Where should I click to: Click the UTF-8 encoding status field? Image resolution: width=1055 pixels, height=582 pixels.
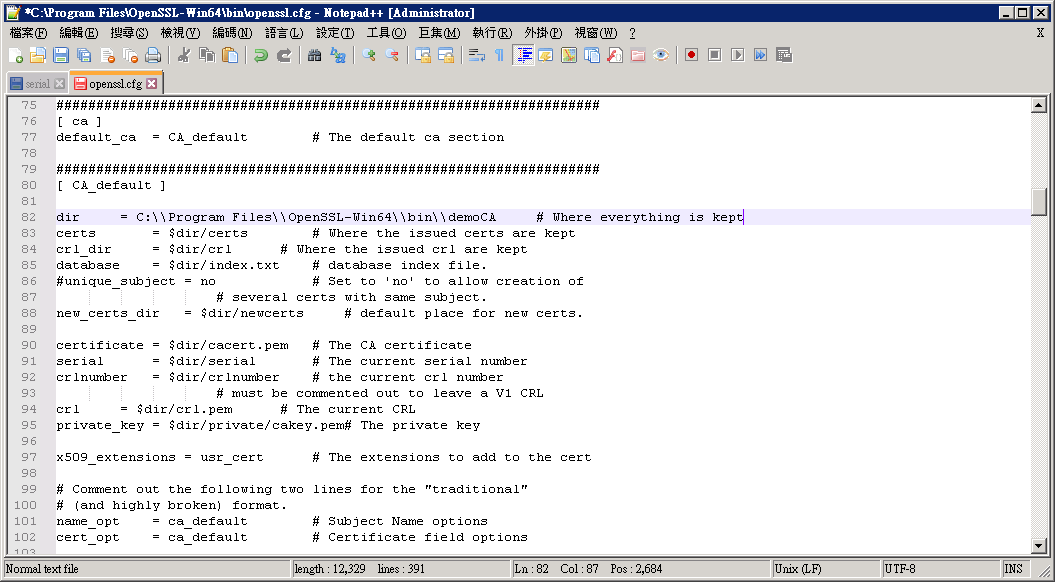coord(941,569)
